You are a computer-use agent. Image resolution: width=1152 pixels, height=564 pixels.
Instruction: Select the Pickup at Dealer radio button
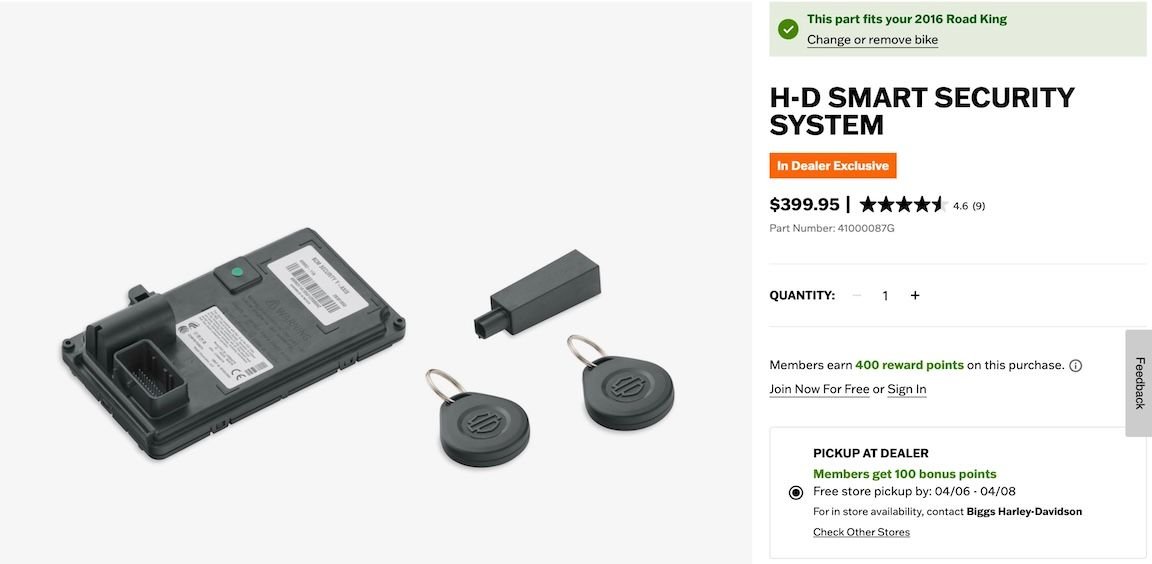[x=796, y=493]
